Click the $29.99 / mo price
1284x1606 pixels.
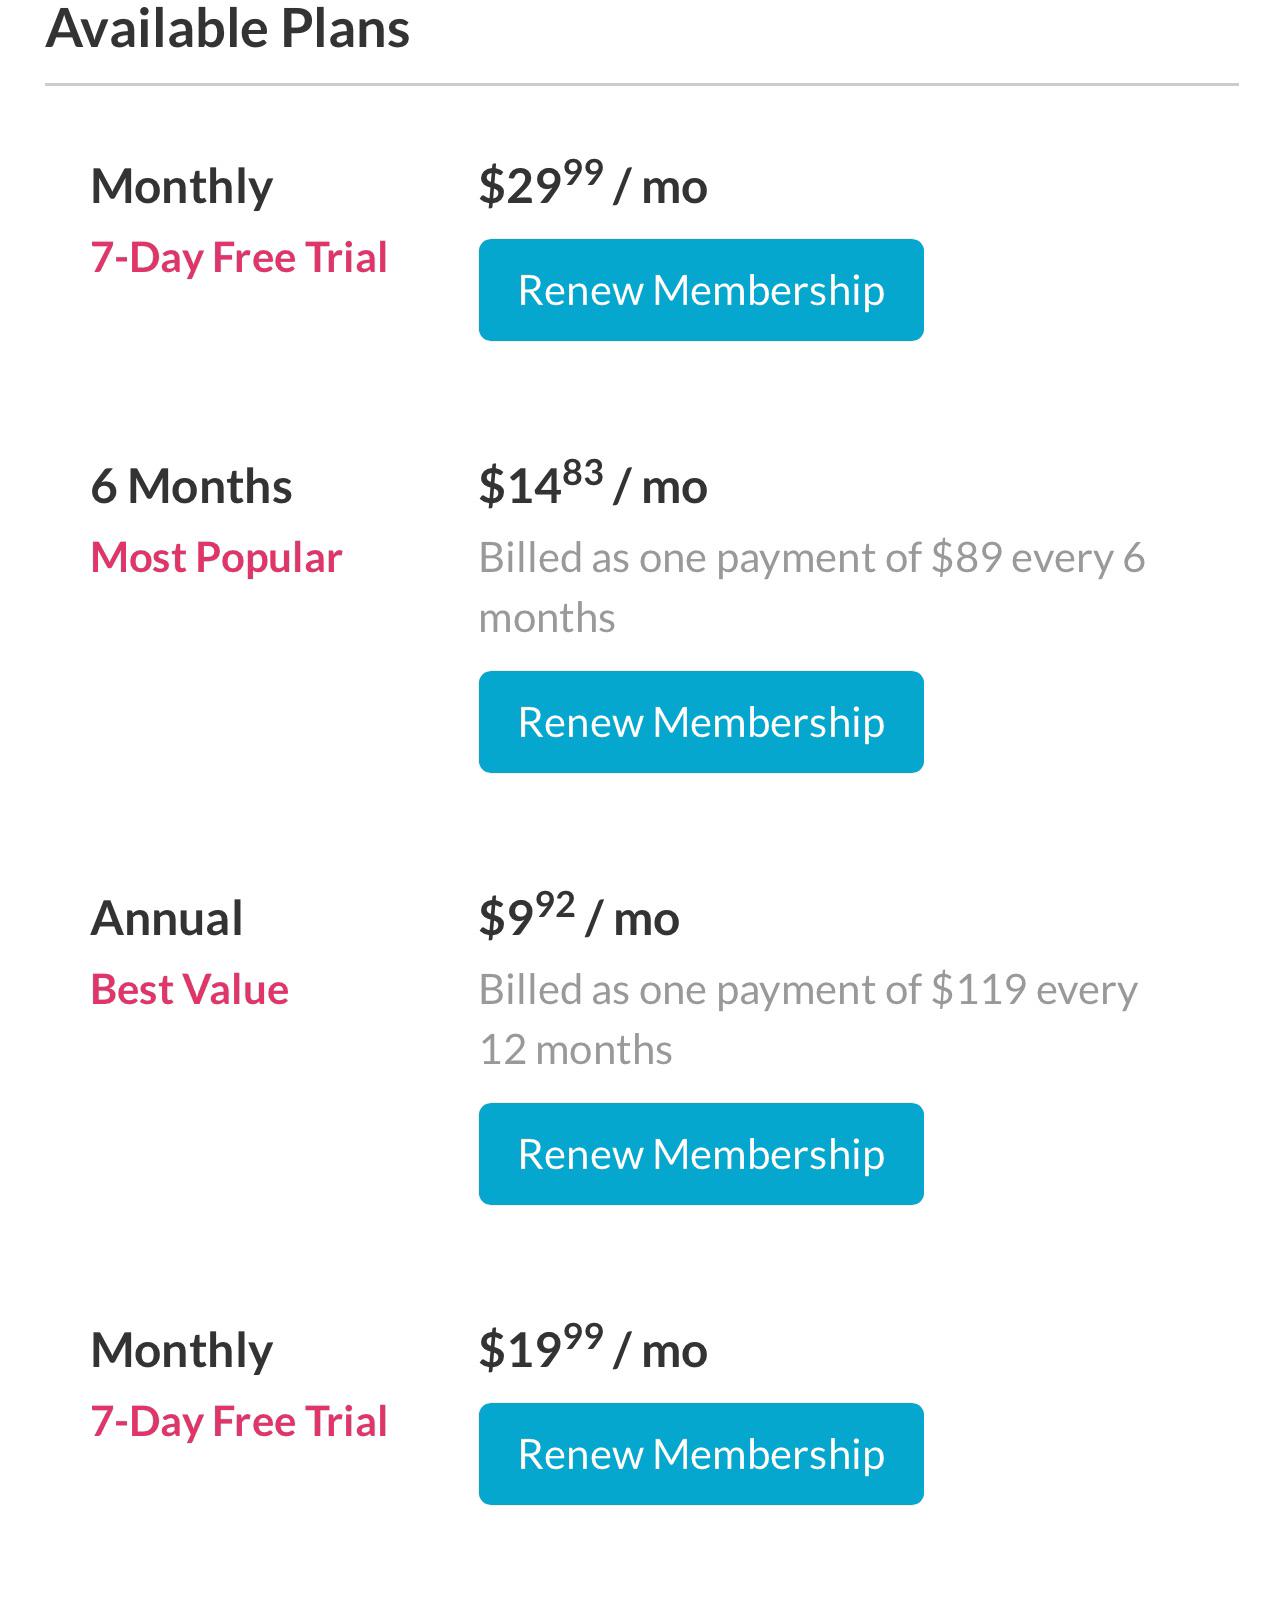point(593,185)
